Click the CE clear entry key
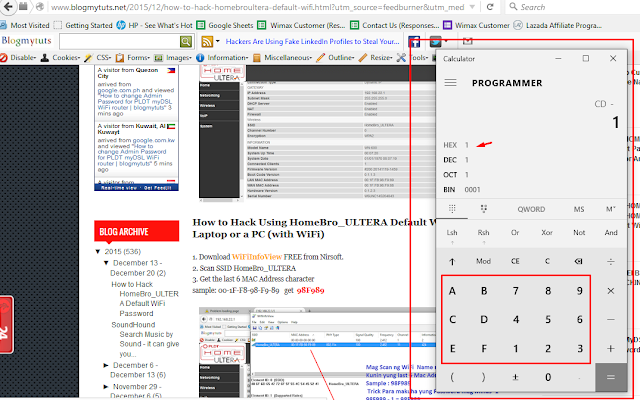 point(515,261)
